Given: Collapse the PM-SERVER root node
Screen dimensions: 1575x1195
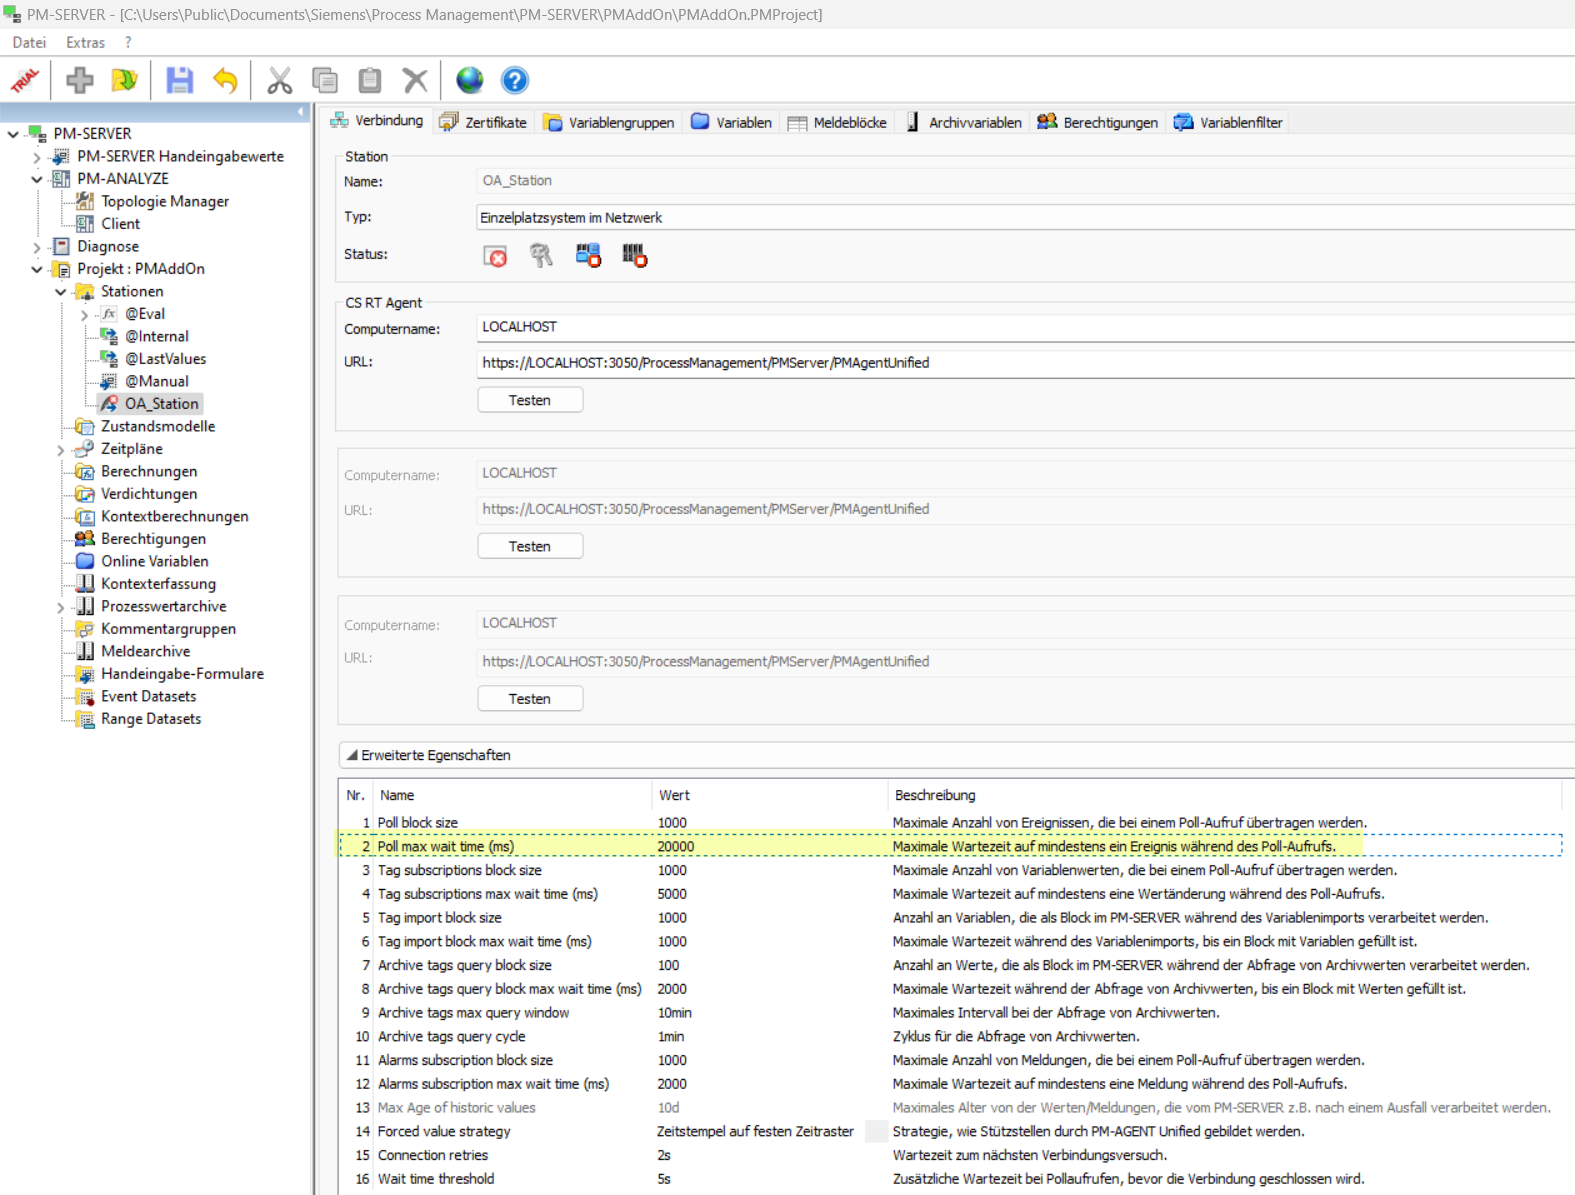Looking at the screenshot, I should point(13,134).
